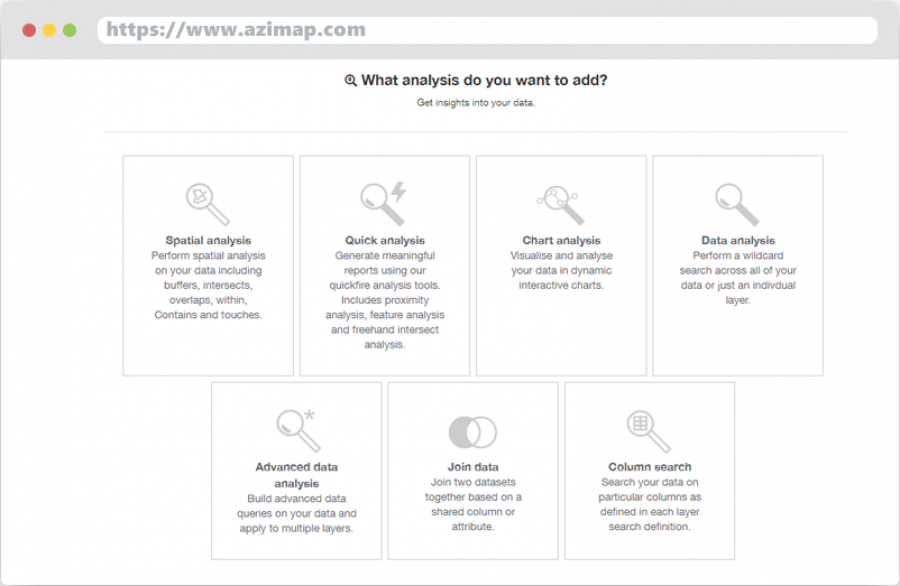Click the 'Join two datasets together' description
Image resolution: width=900 pixels, height=586 pixels.
coord(473,504)
